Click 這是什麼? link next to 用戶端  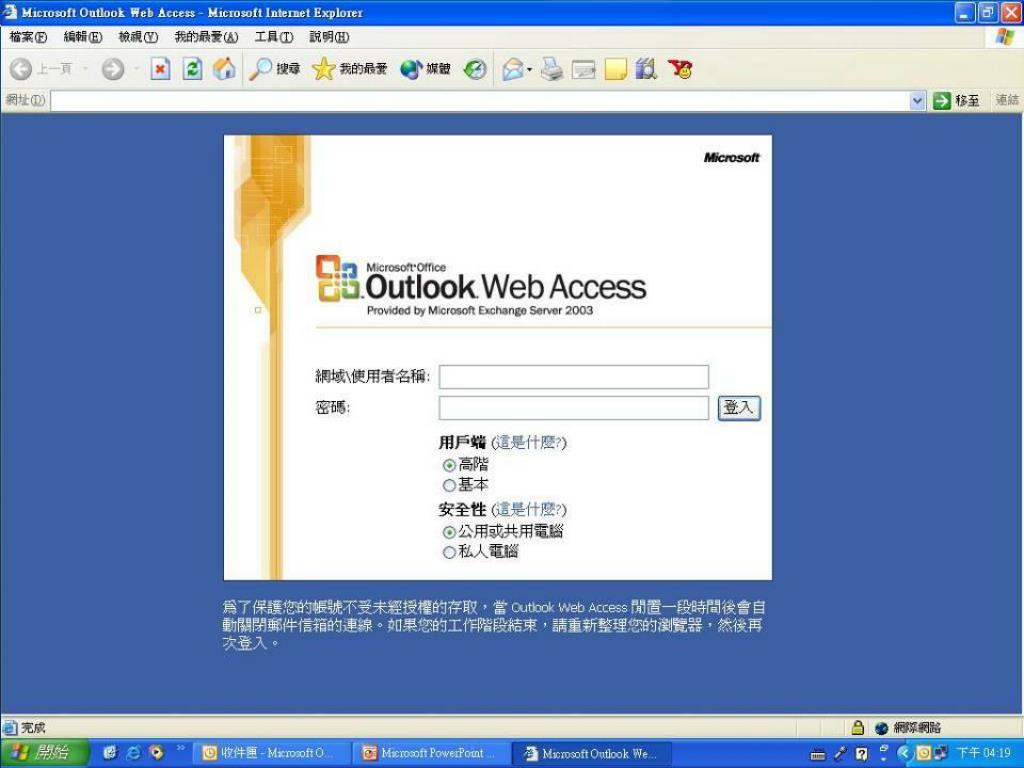coord(529,443)
